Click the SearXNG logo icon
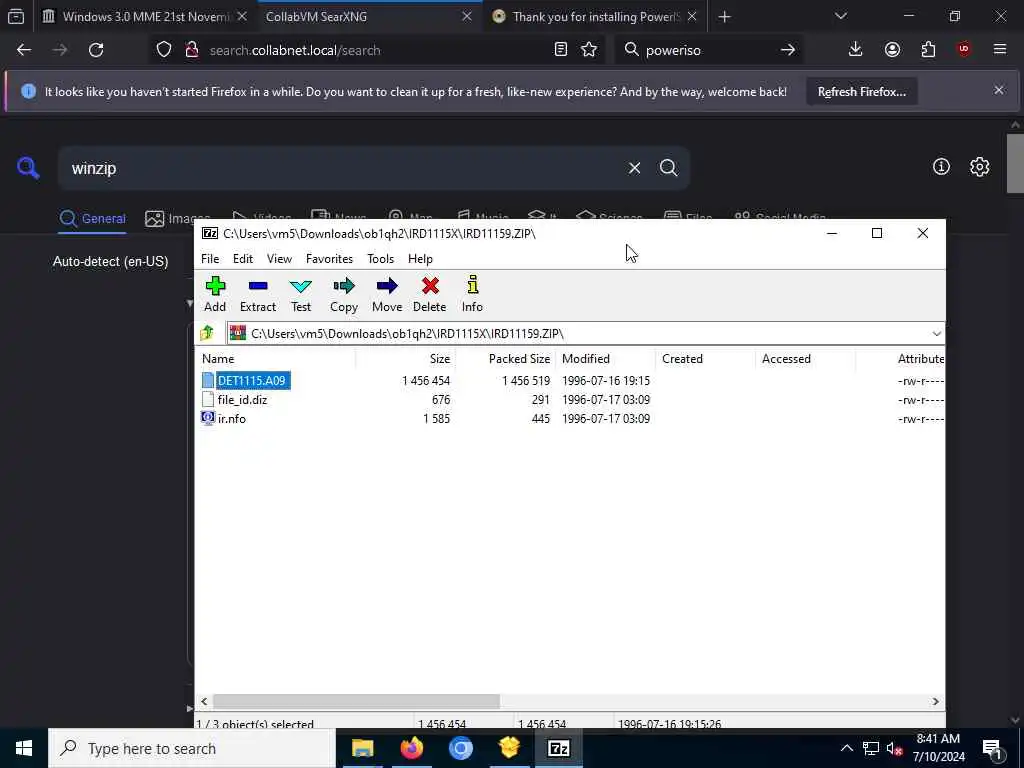This screenshot has width=1024, height=768. tap(28, 168)
